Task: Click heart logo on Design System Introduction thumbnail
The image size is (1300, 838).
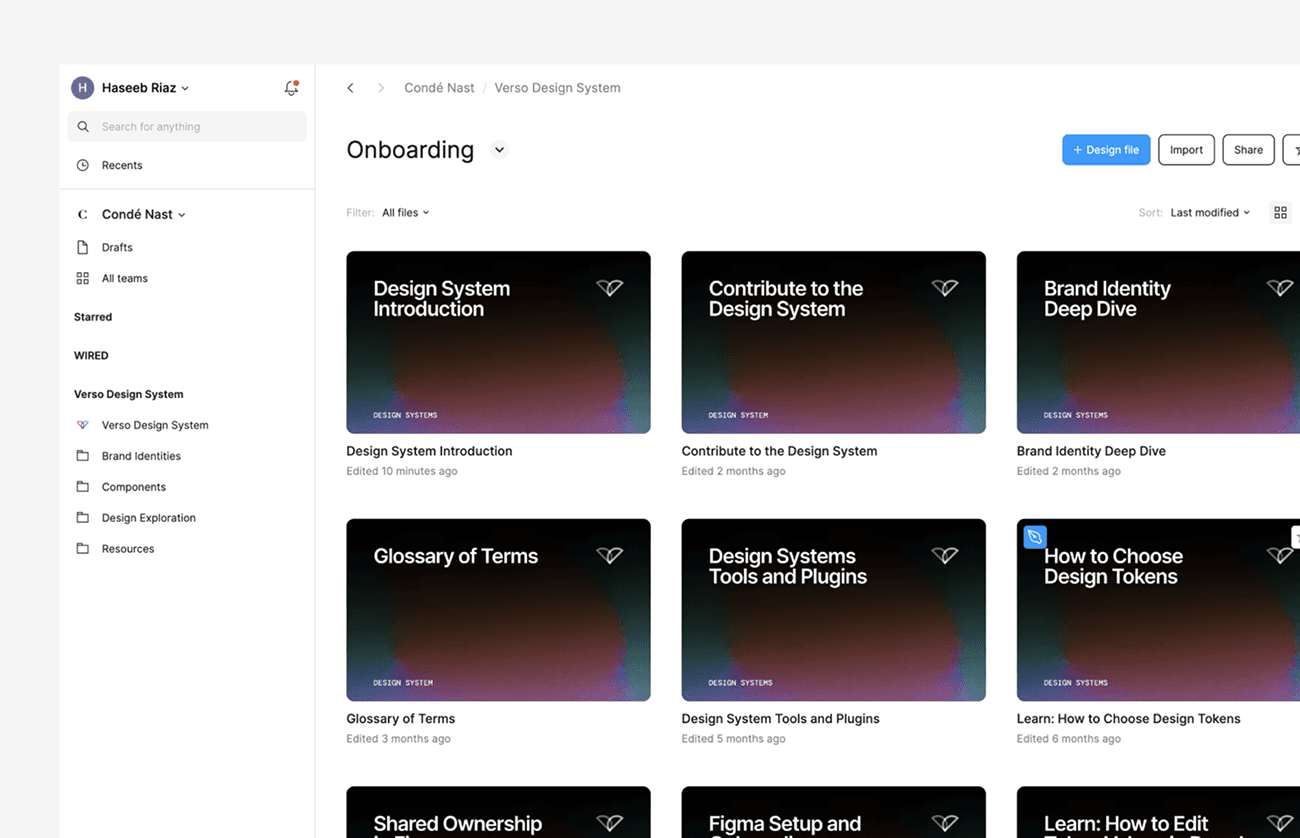Action: tap(610, 288)
